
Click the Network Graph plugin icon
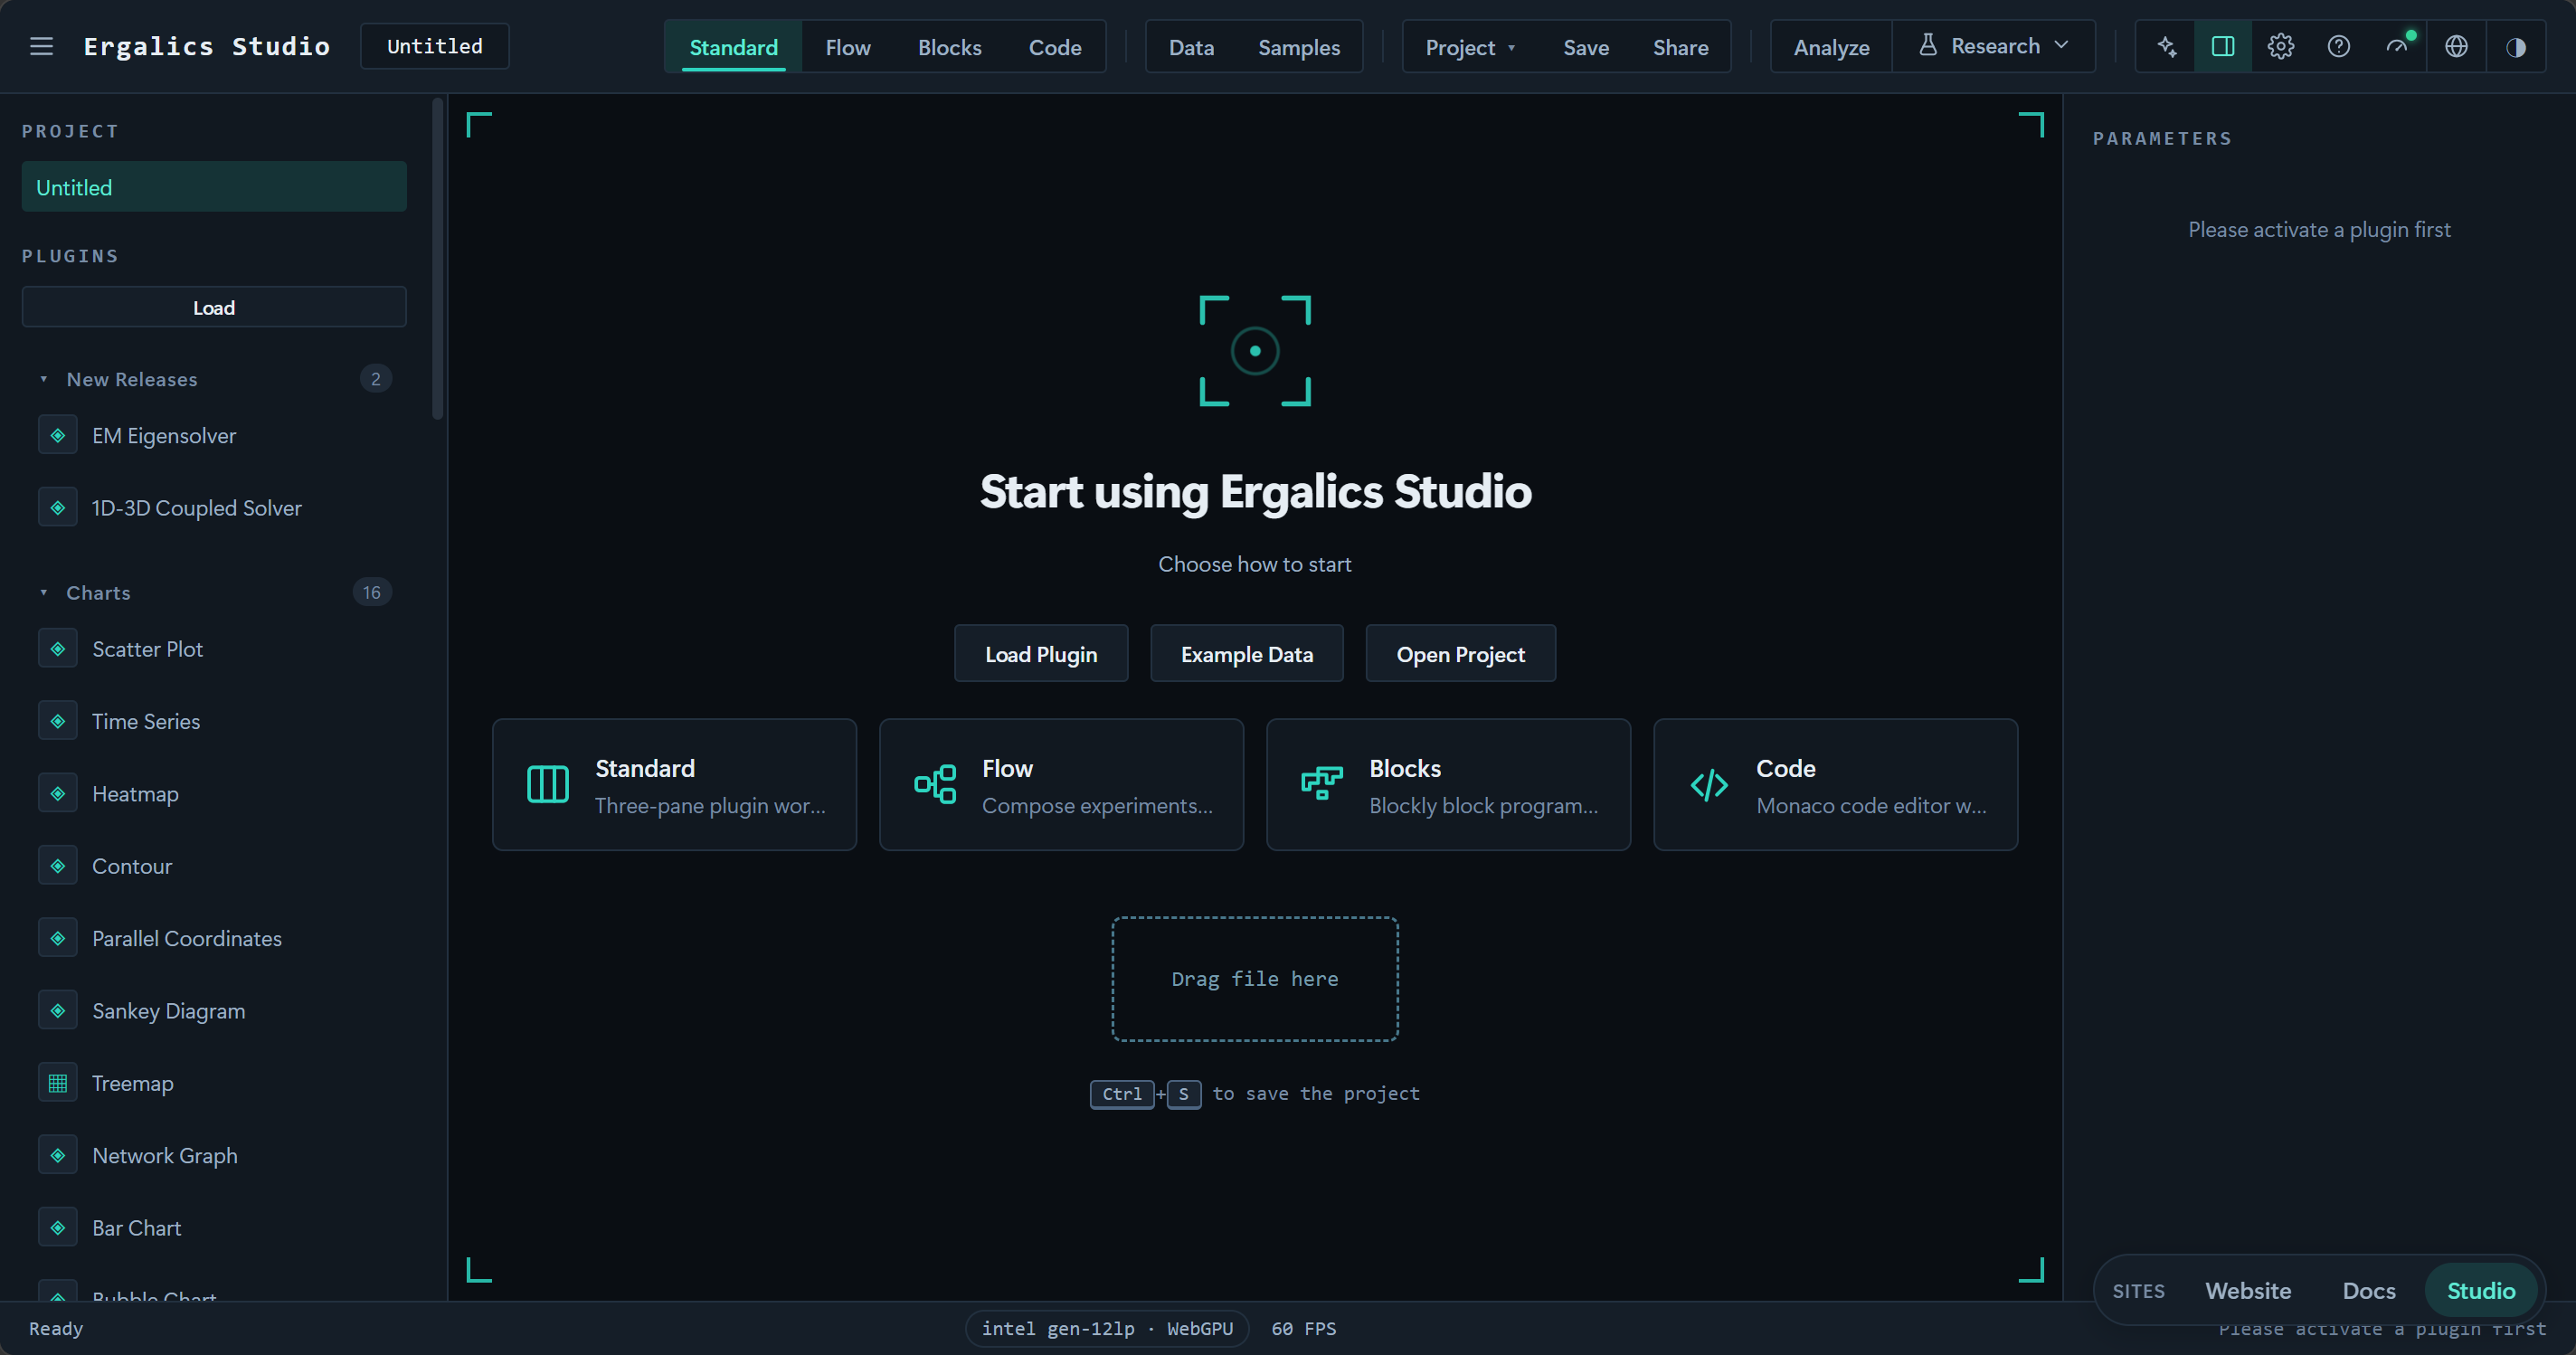point(58,1156)
